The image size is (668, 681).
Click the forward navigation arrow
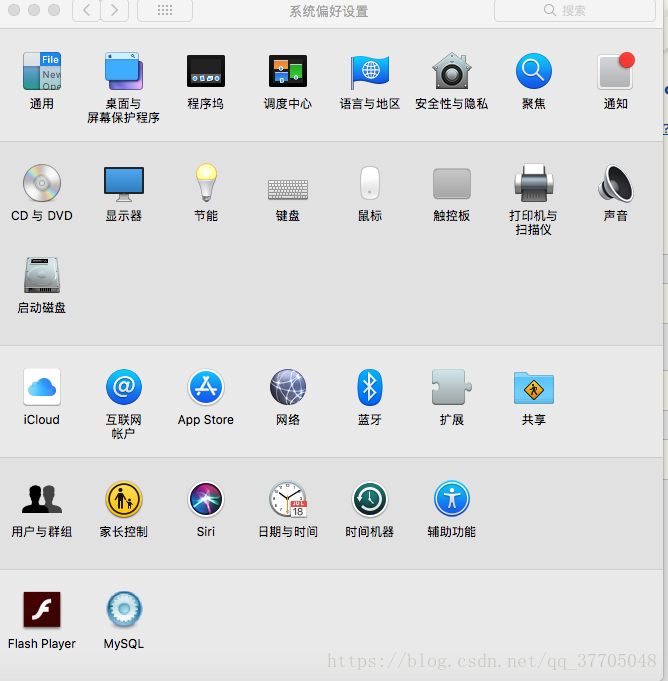[x=115, y=10]
